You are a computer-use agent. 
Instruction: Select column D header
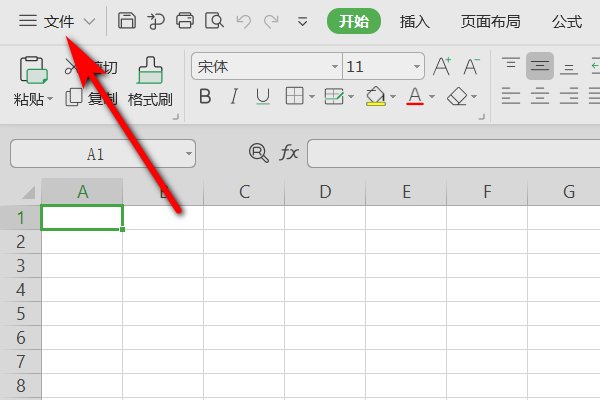point(325,192)
